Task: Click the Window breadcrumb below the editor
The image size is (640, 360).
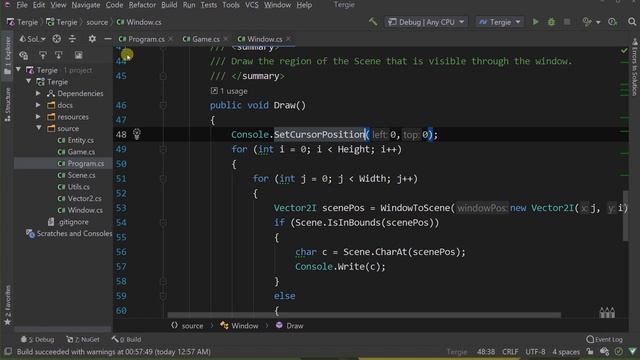Action: pyautogui.click(x=239, y=326)
